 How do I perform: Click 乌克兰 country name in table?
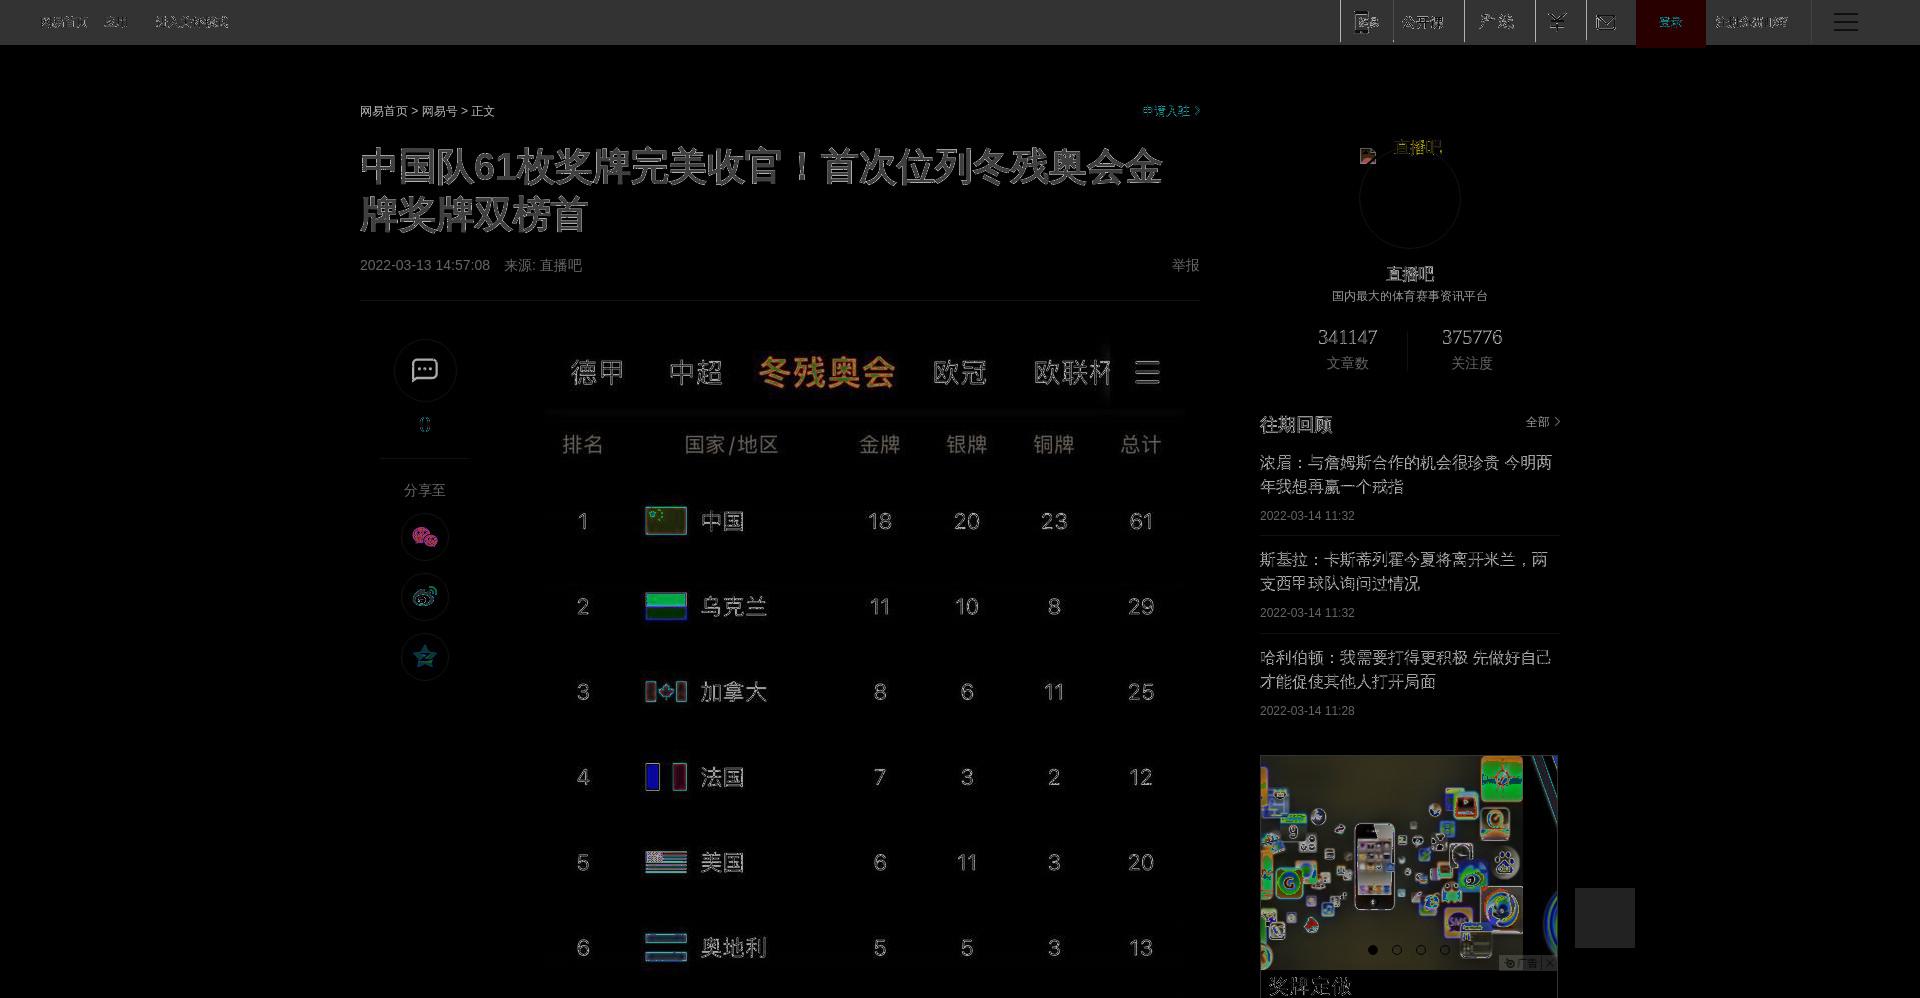(x=733, y=606)
